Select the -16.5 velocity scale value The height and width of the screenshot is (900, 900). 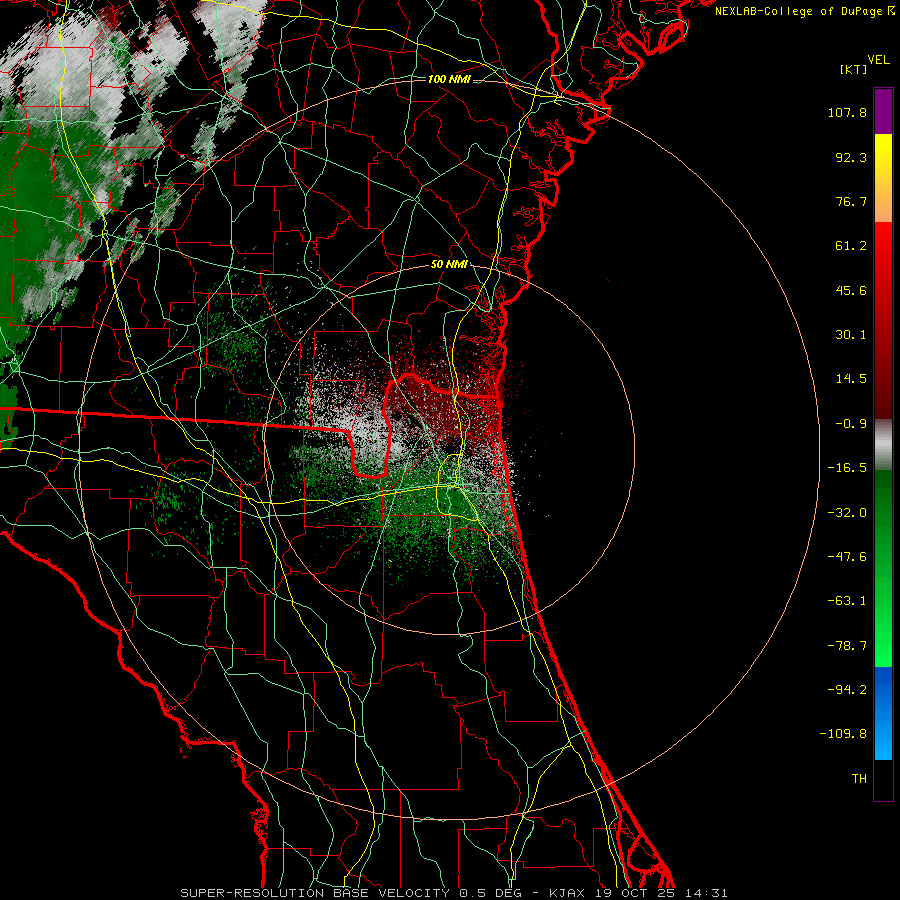pyautogui.click(x=847, y=468)
